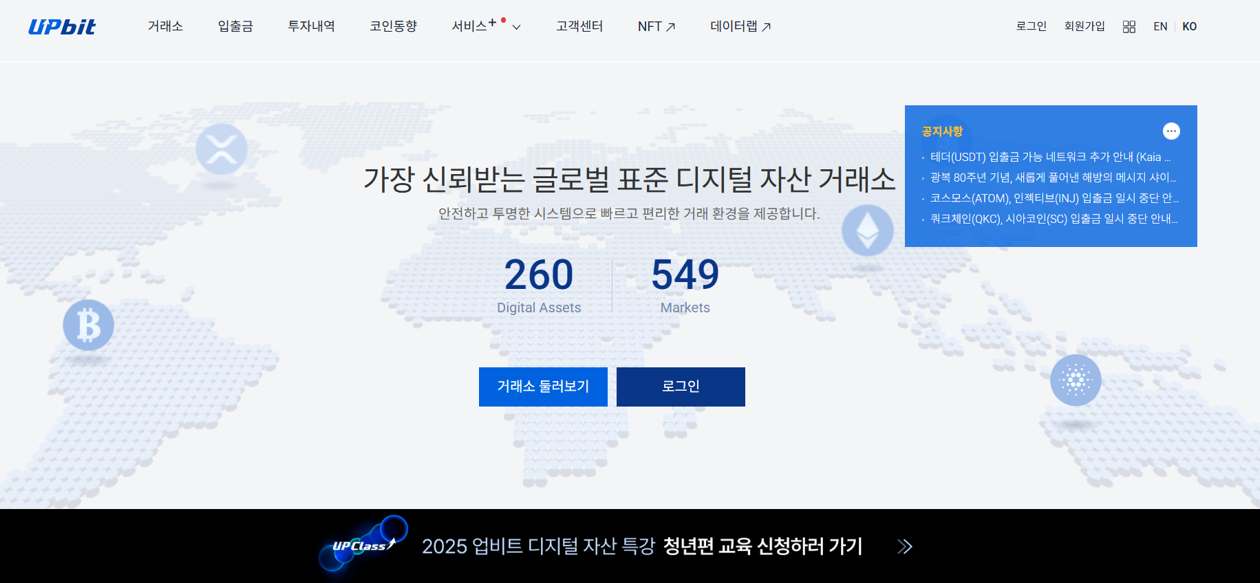The height and width of the screenshot is (583, 1260).
Task: Click the Ethereum coin icon
Action: click(867, 230)
